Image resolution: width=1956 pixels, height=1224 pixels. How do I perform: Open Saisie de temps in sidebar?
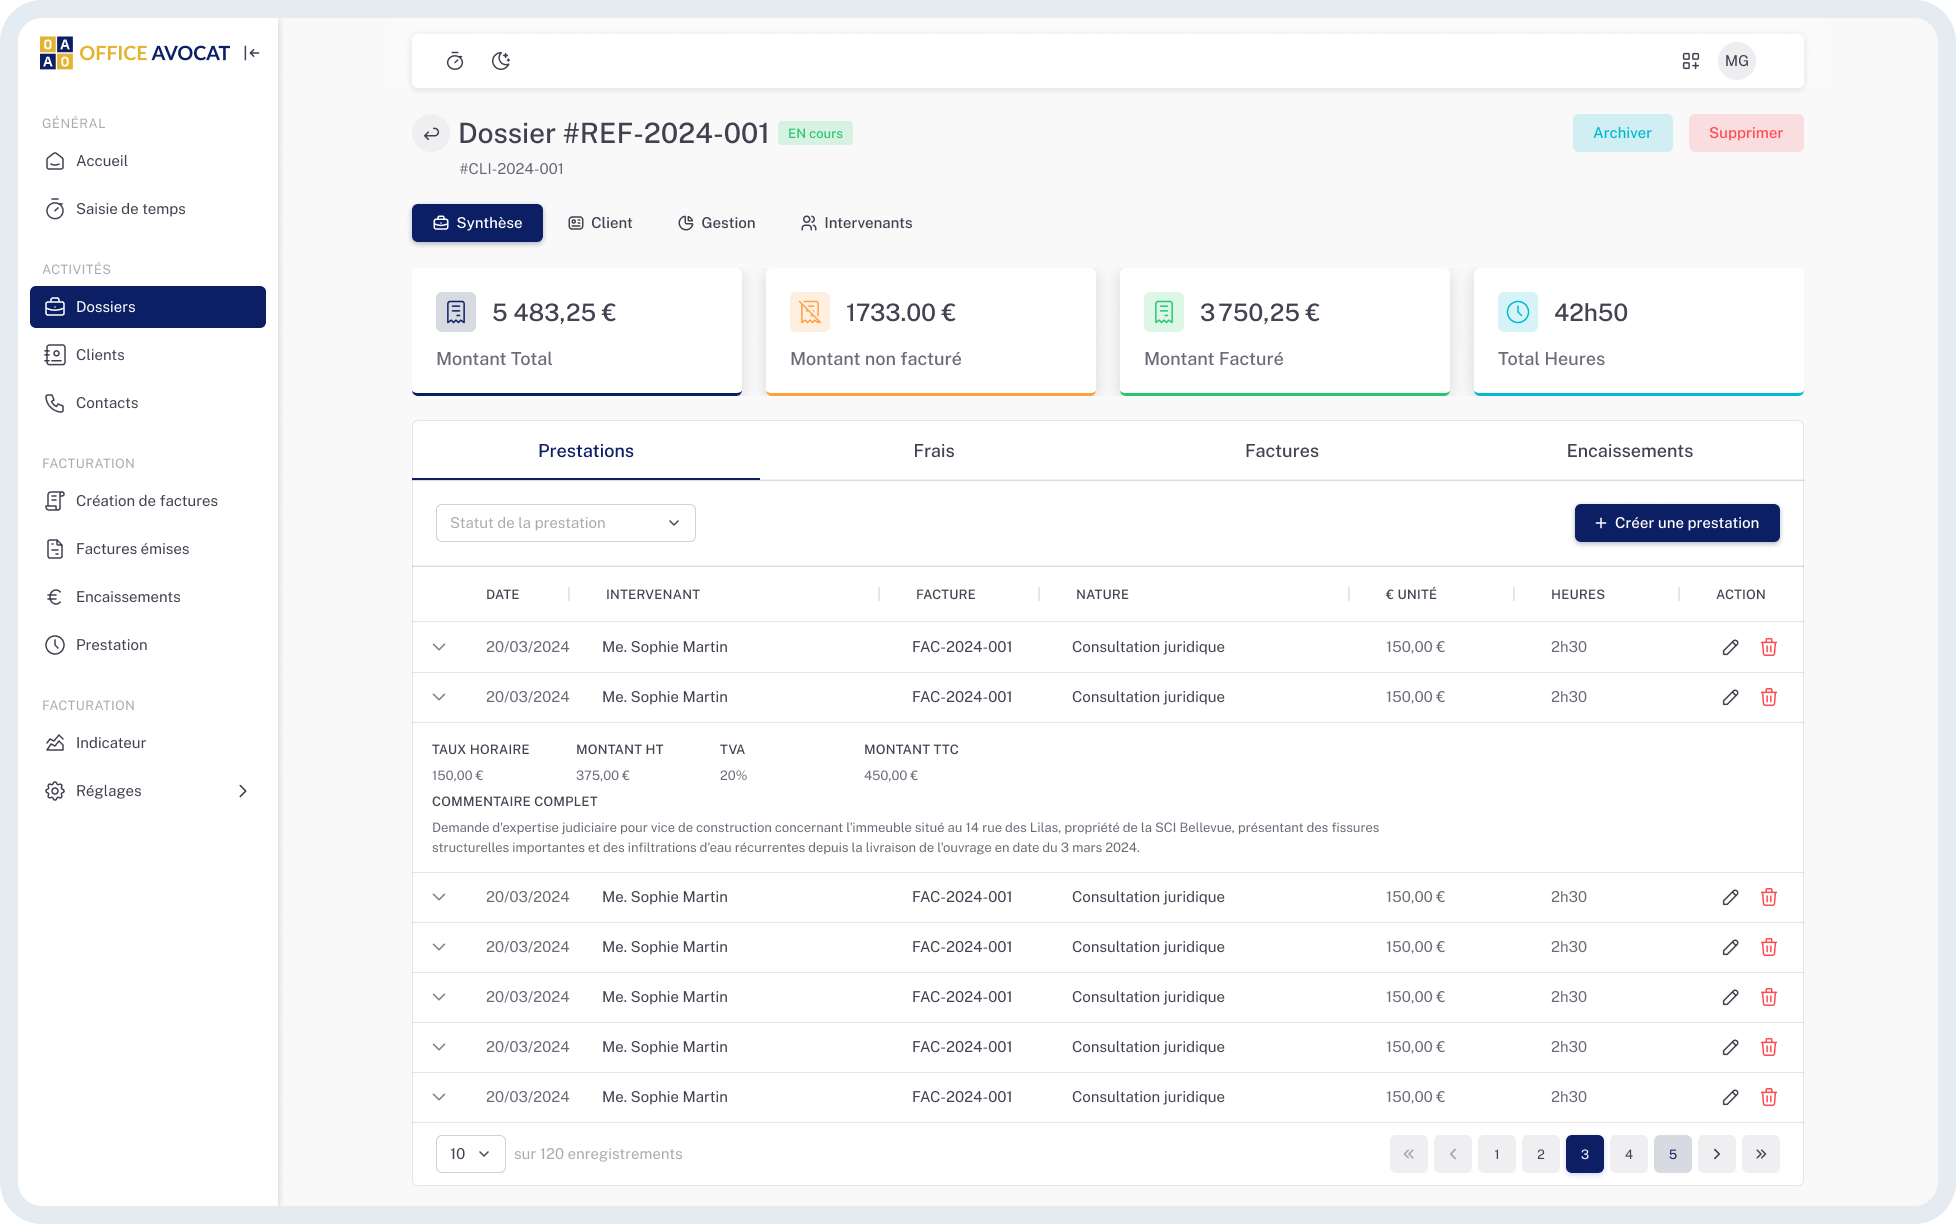pyautogui.click(x=148, y=209)
